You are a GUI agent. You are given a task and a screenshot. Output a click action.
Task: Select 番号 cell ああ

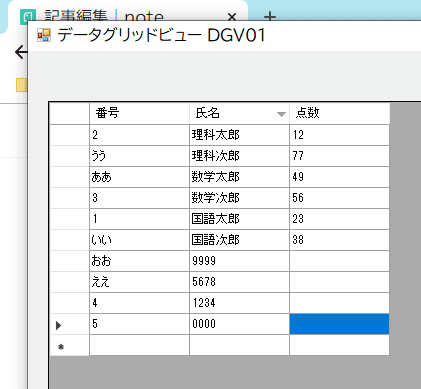point(139,177)
